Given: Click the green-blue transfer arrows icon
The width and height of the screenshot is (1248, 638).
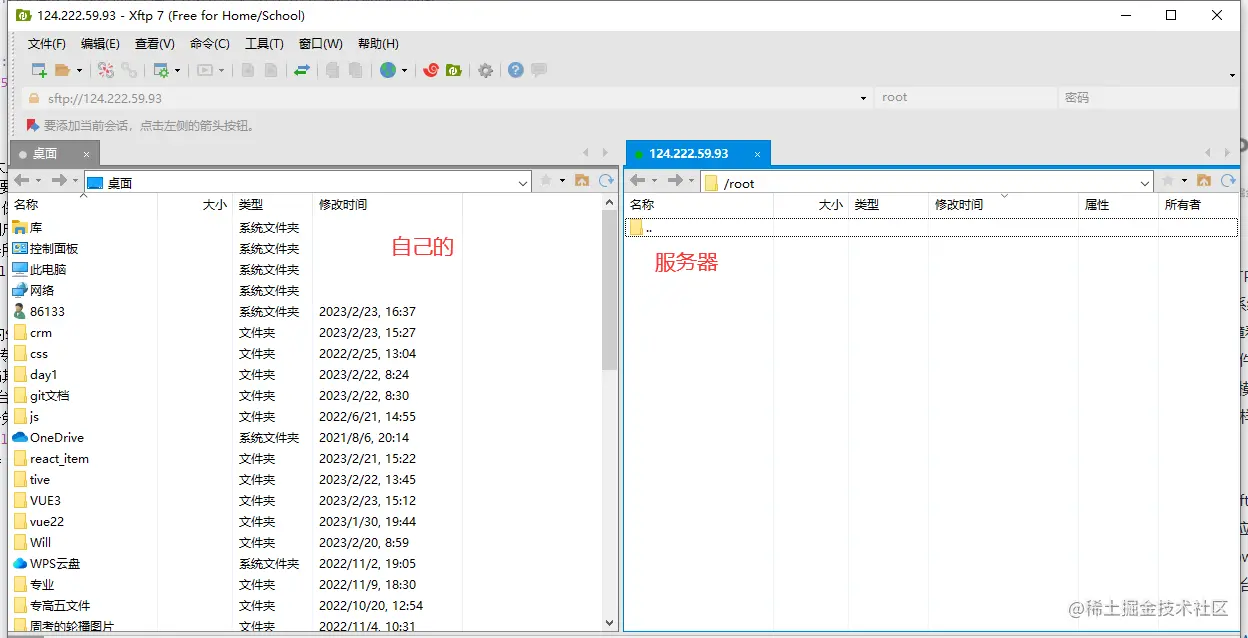Looking at the screenshot, I should [x=301, y=70].
